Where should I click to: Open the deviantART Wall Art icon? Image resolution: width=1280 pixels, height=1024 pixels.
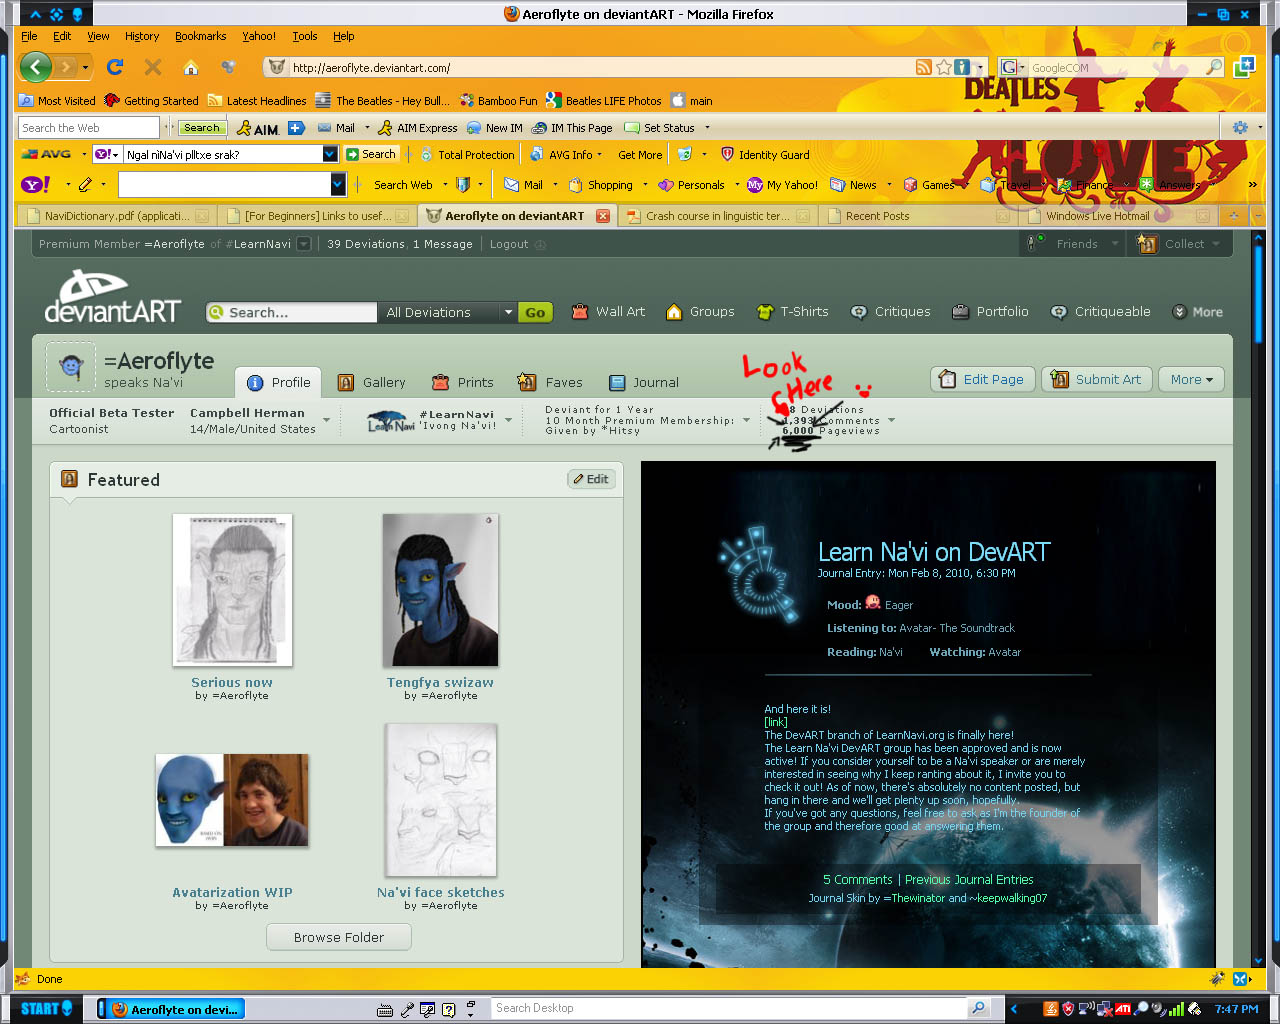(x=579, y=312)
